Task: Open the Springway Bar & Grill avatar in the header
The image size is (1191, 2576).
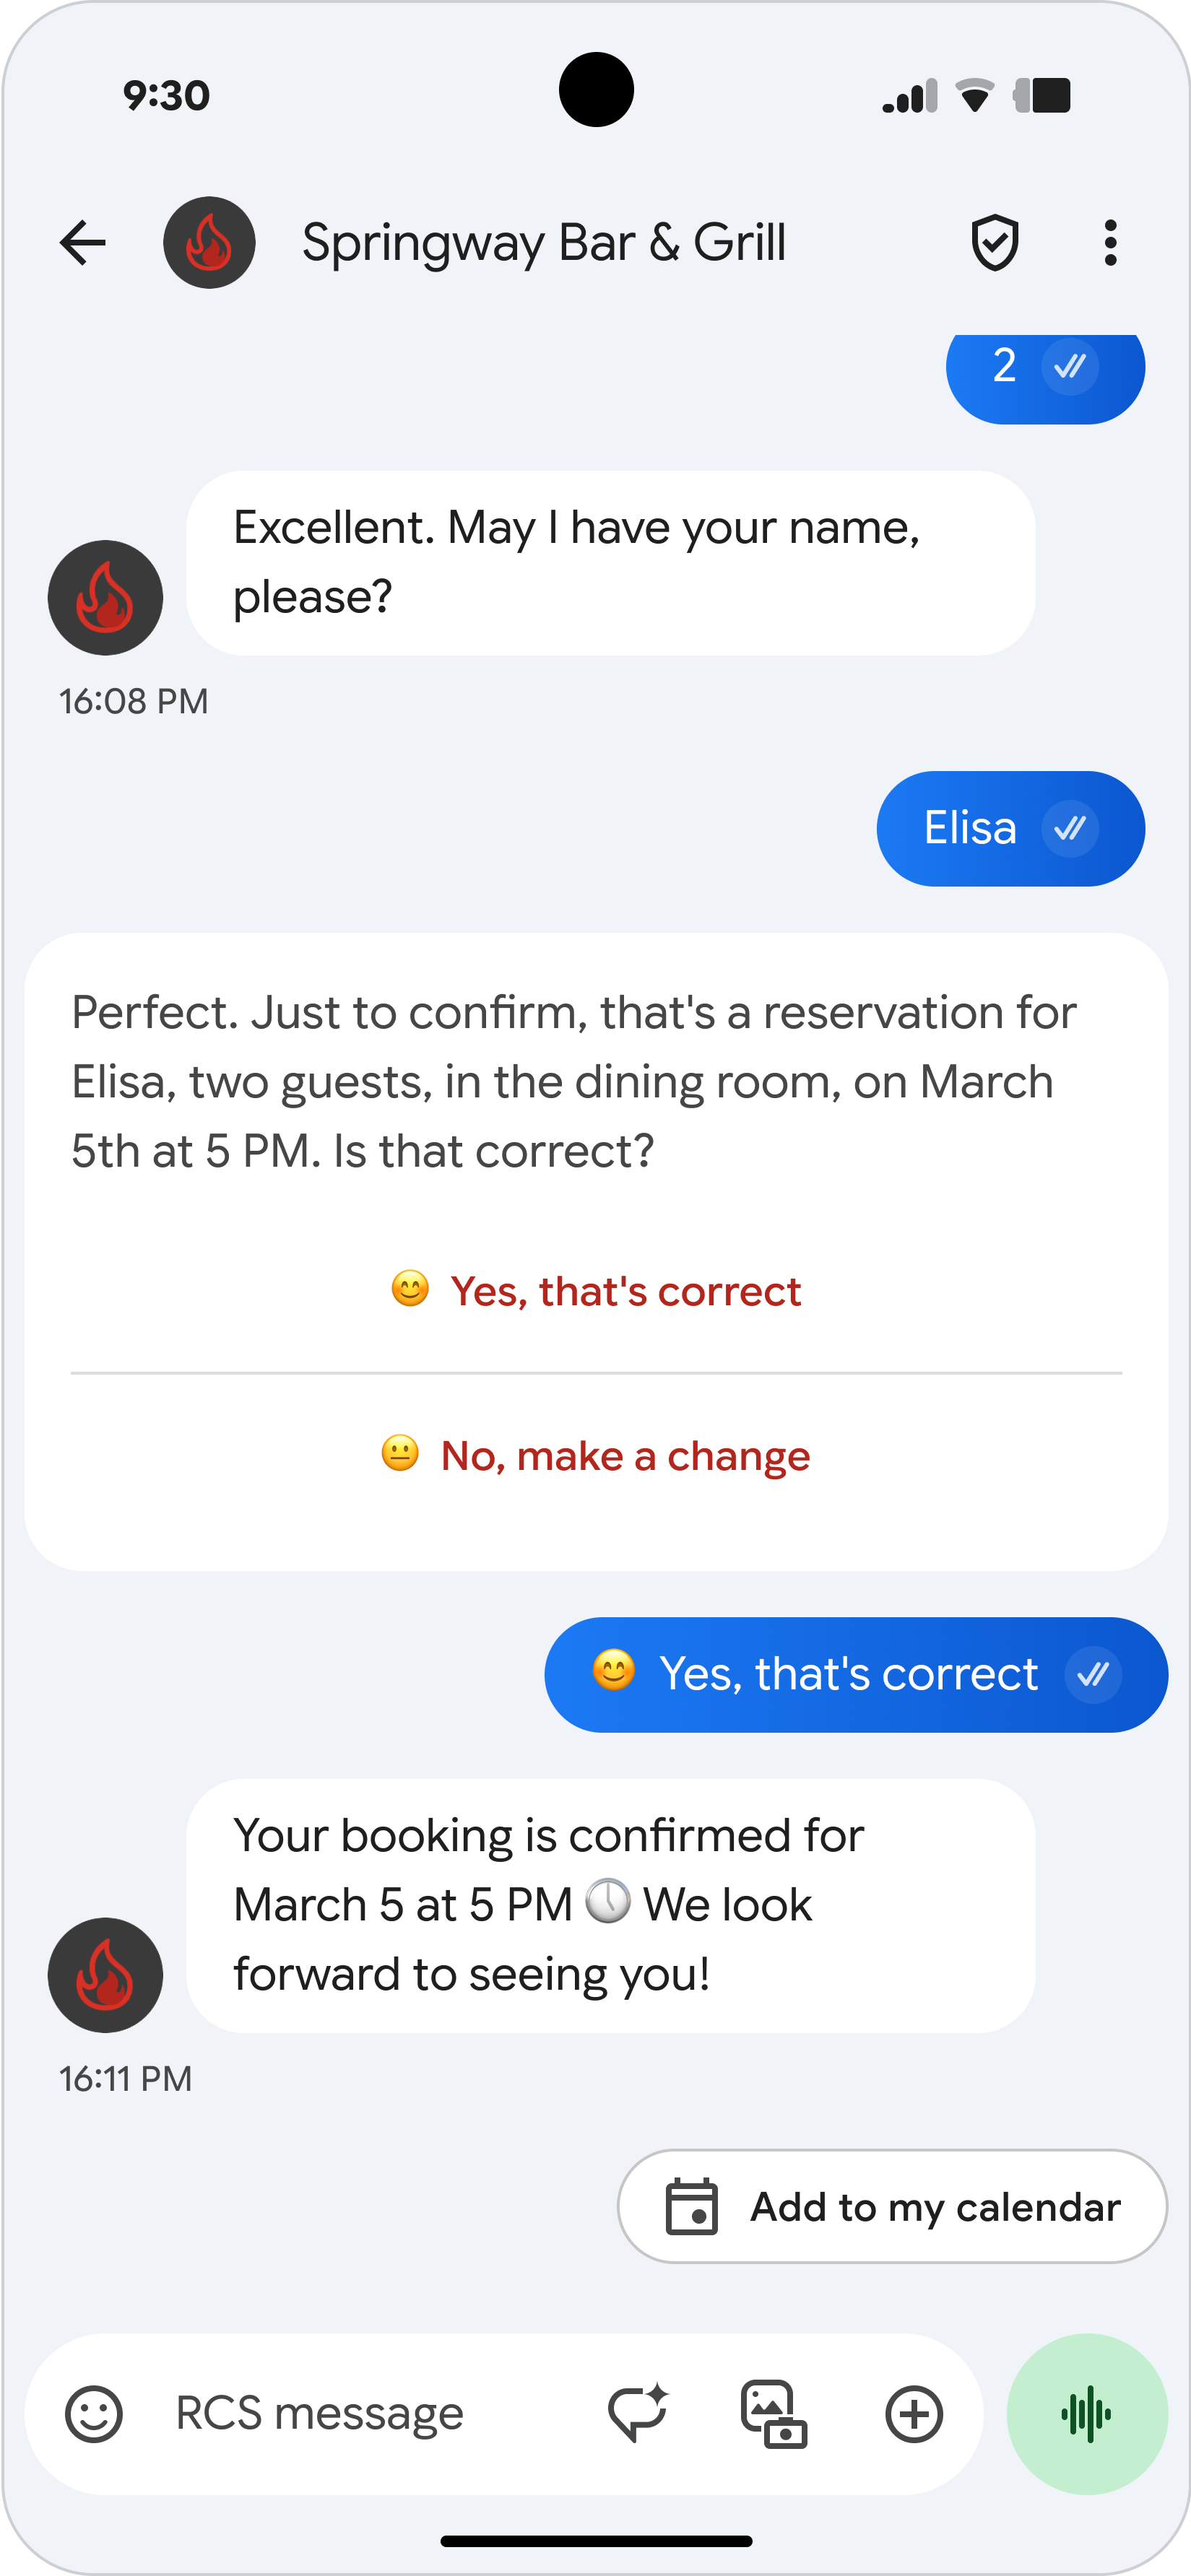Action: point(209,243)
